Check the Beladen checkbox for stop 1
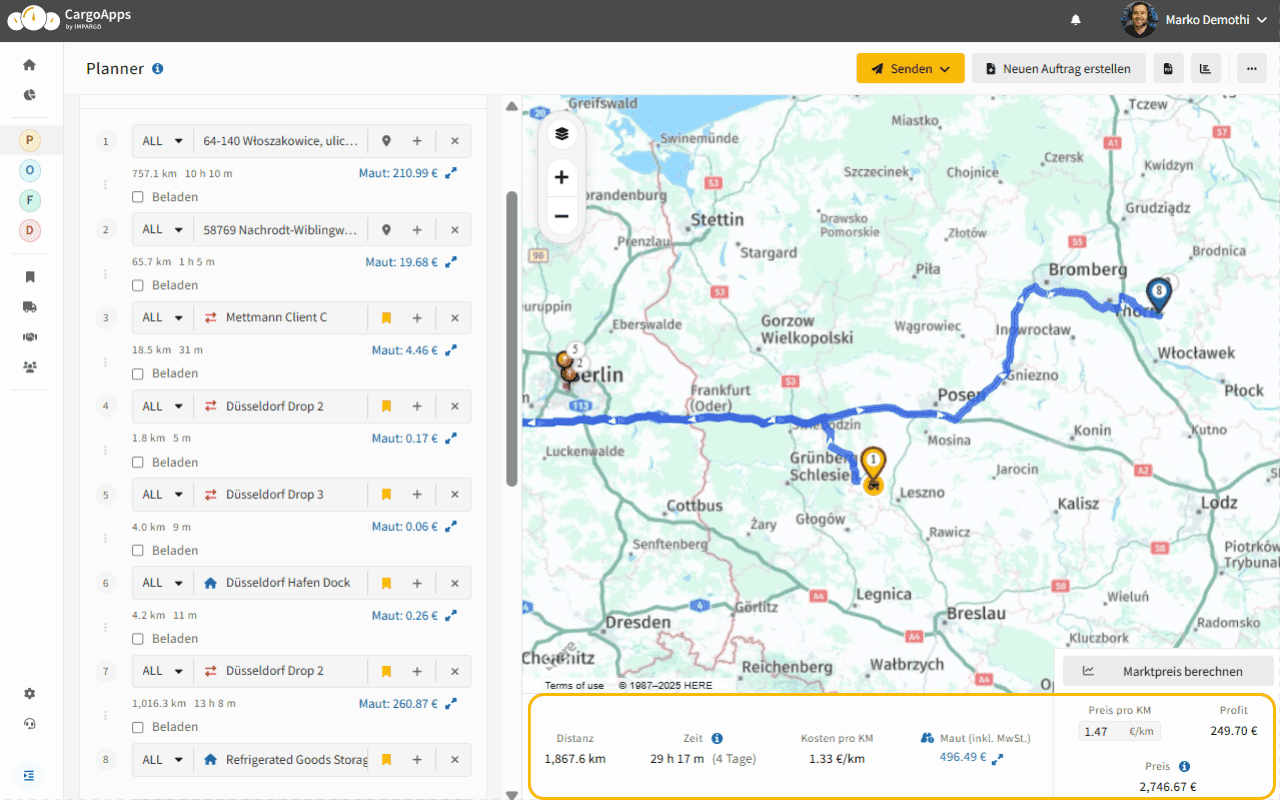Image resolution: width=1280 pixels, height=800 pixels. (x=137, y=197)
